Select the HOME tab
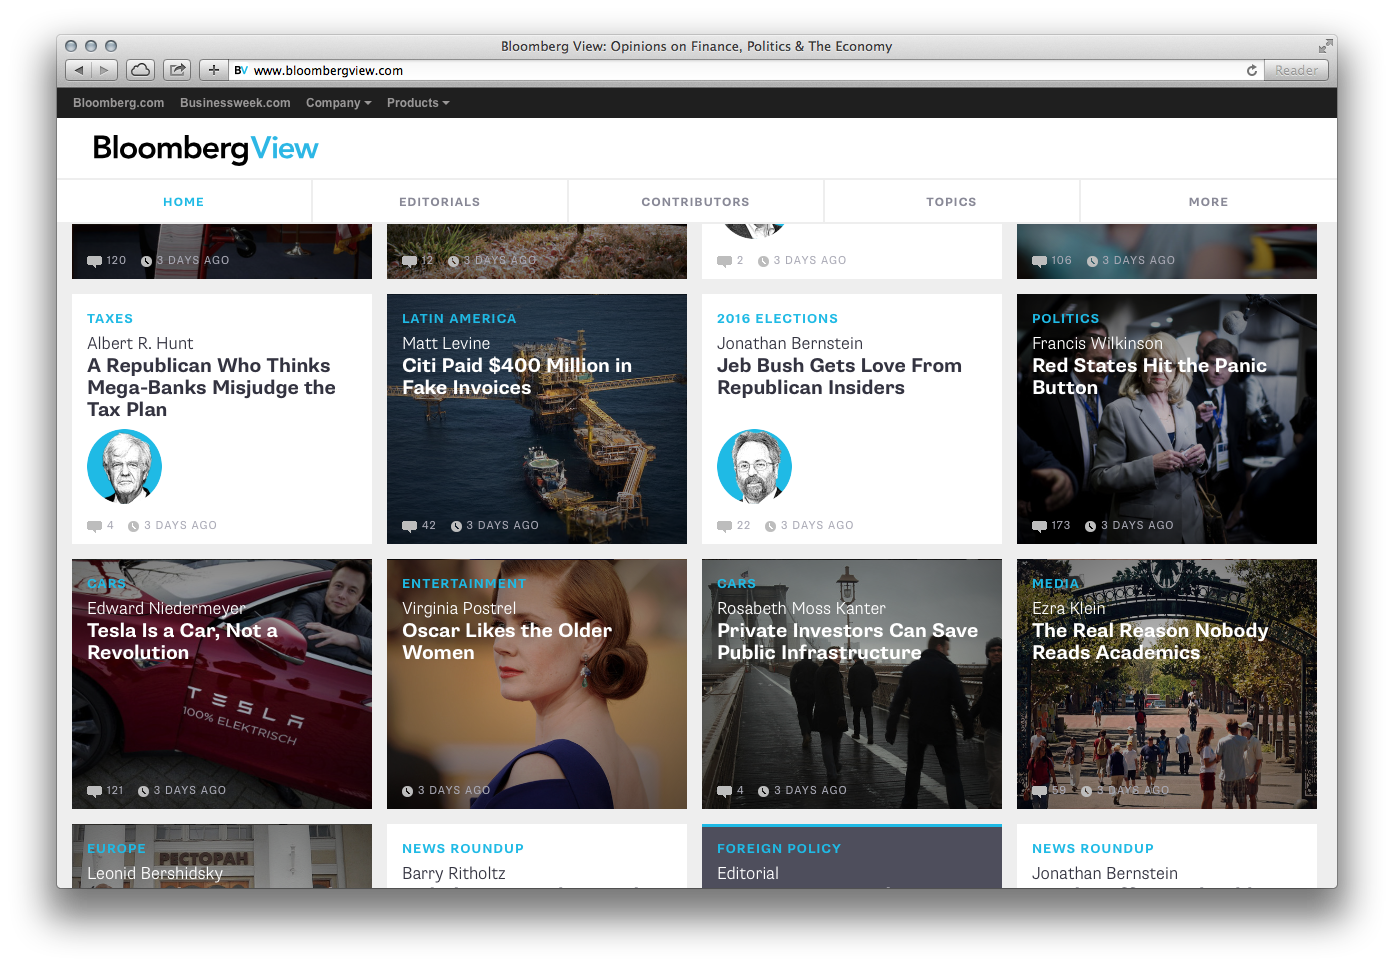The image size is (1394, 967). (184, 202)
